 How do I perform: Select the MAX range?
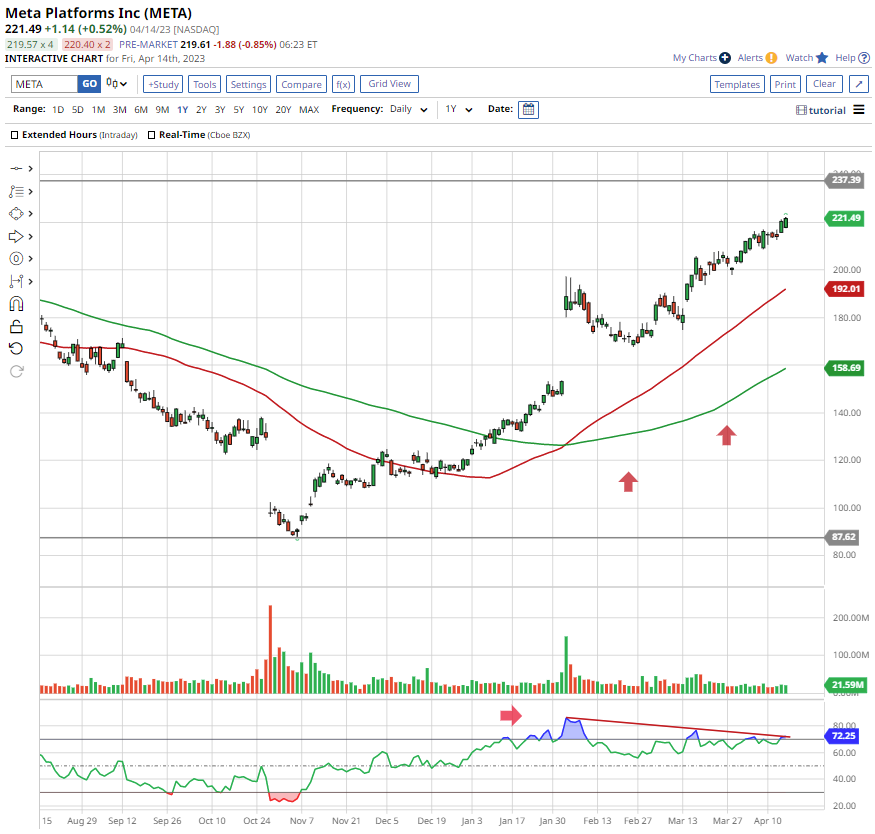(x=309, y=110)
